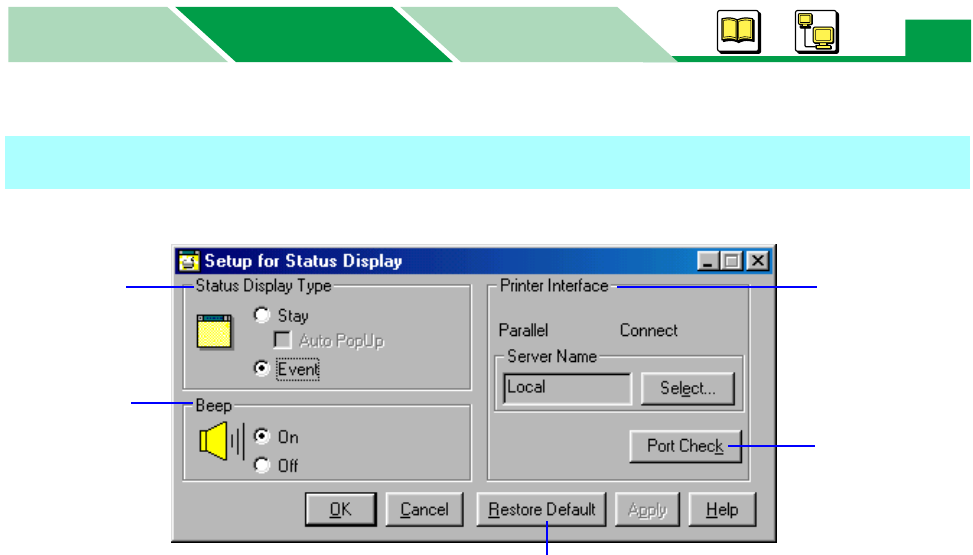Confirm with the OK button
The height and width of the screenshot is (555, 973).
tap(340, 510)
